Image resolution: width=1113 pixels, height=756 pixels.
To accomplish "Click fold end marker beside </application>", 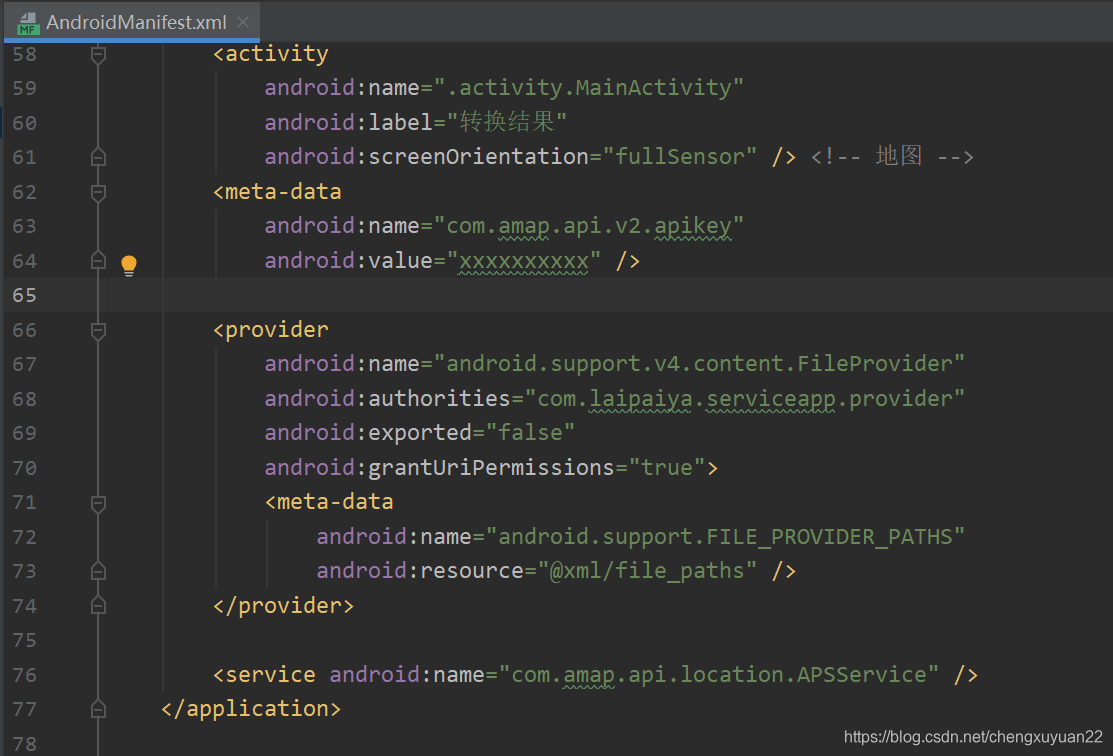I will (99, 709).
